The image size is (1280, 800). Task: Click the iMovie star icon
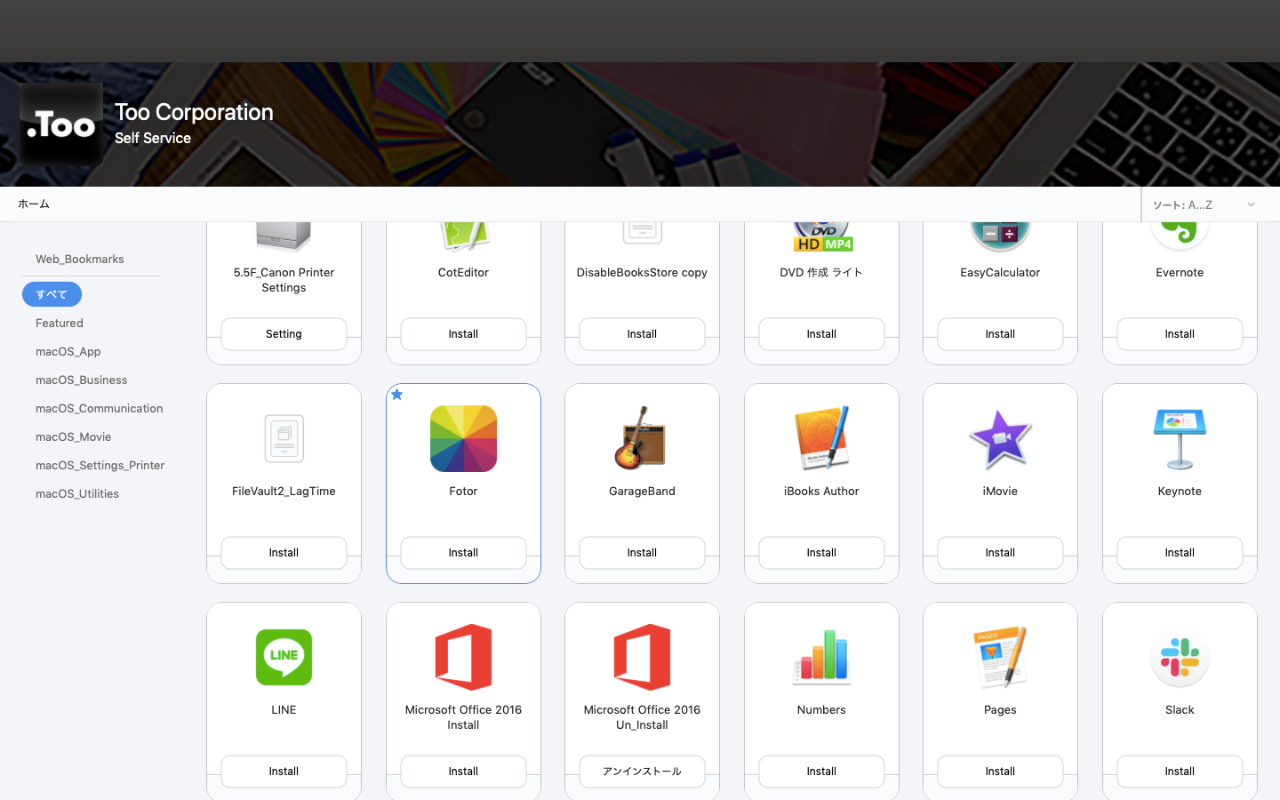point(1000,439)
